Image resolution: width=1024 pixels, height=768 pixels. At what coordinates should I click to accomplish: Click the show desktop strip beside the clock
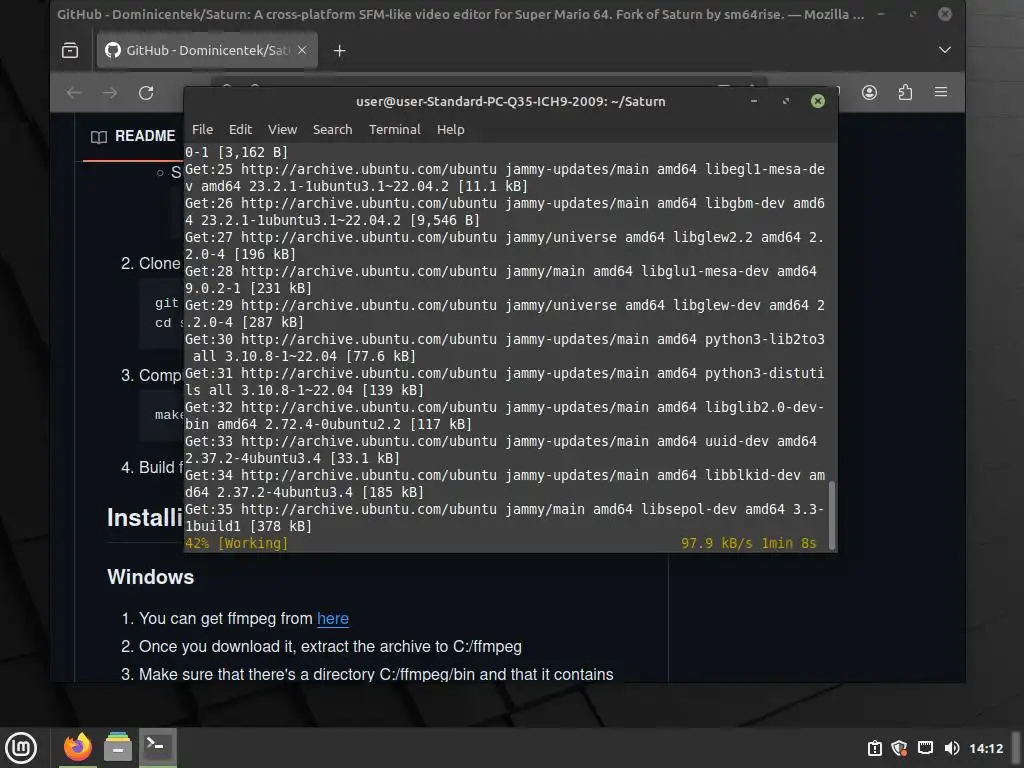point(1016,748)
